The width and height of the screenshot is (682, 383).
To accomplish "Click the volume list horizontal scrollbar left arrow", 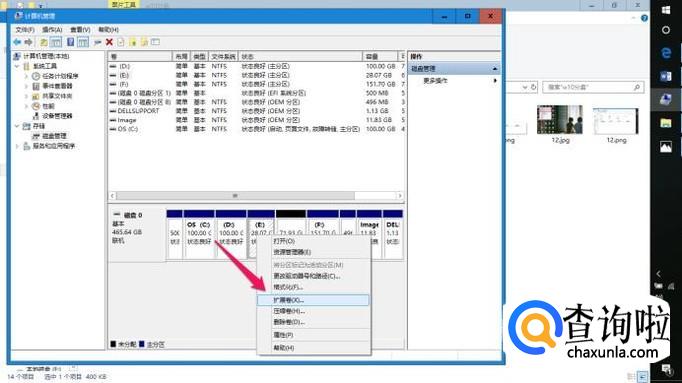I will click(x=112, y=196).
